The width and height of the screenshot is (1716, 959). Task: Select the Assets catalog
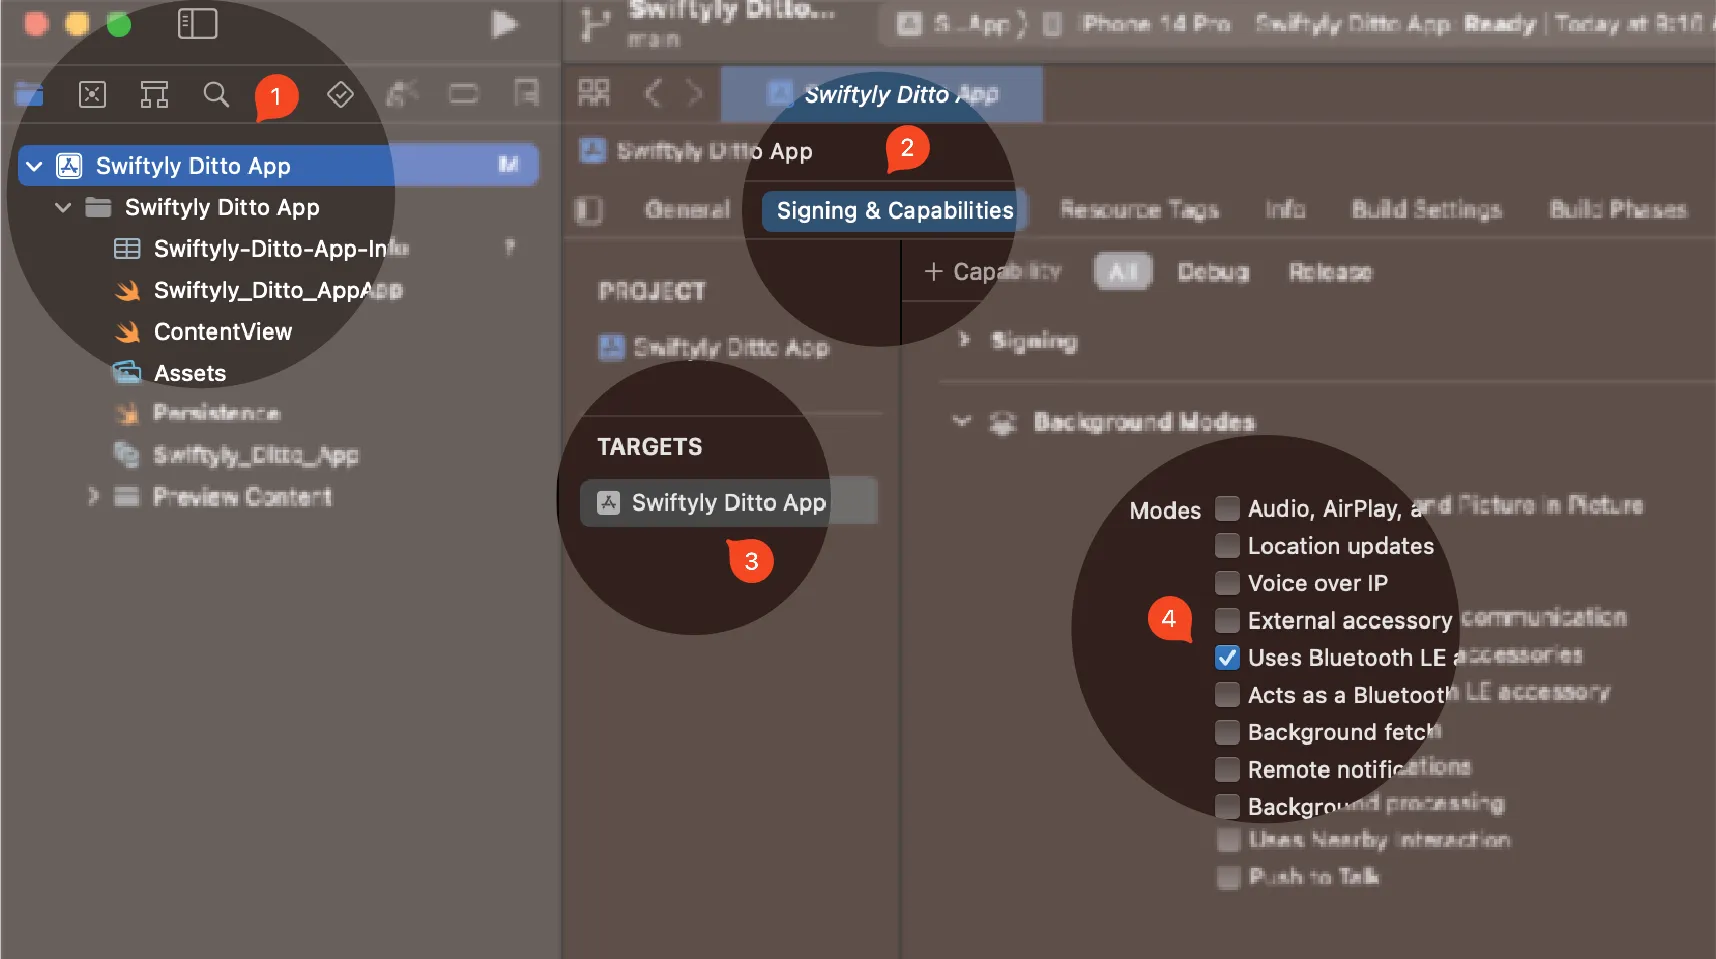[190, 373]
